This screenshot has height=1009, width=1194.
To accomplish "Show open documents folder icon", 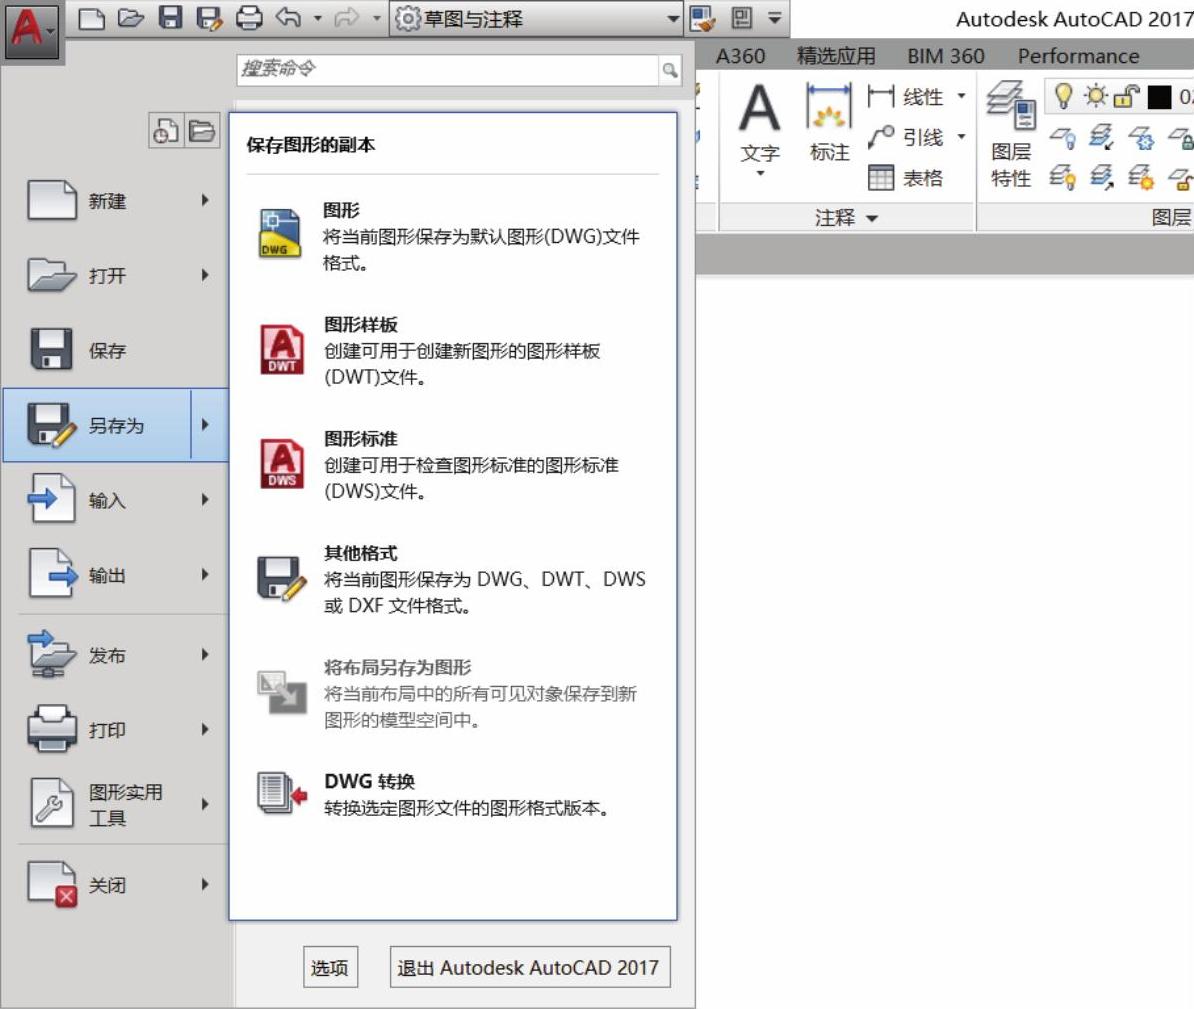I will 202,131.
